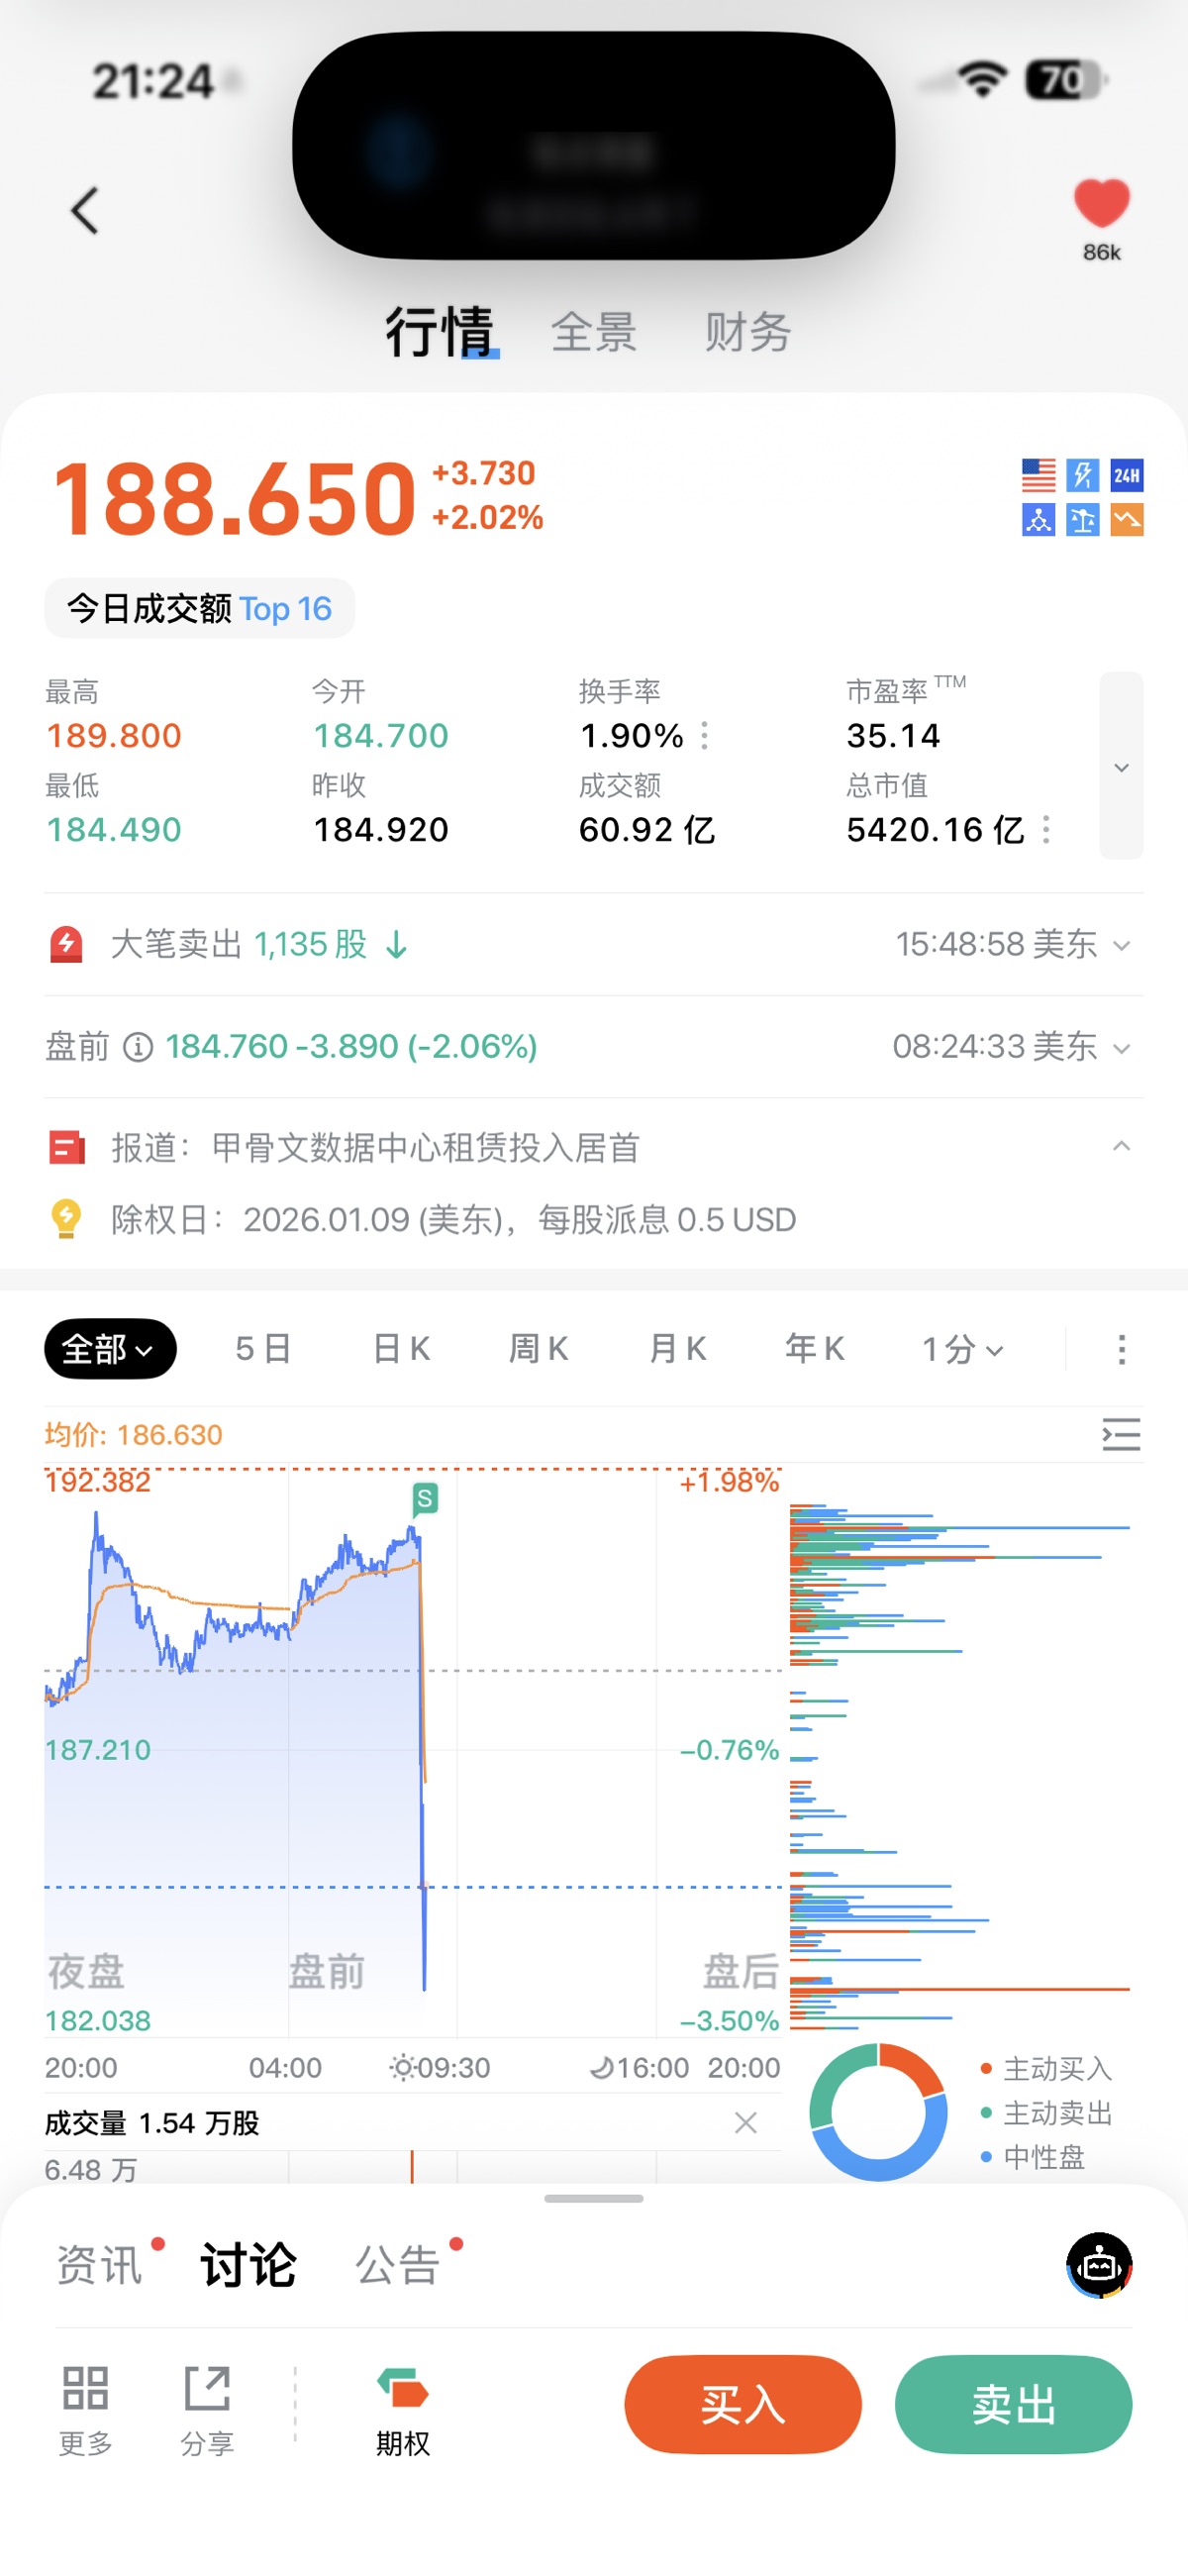This screenshot has width=1188, height=2576.
Task: Switch to the 日K chart tab
Action: click(x=401, y=1349)
